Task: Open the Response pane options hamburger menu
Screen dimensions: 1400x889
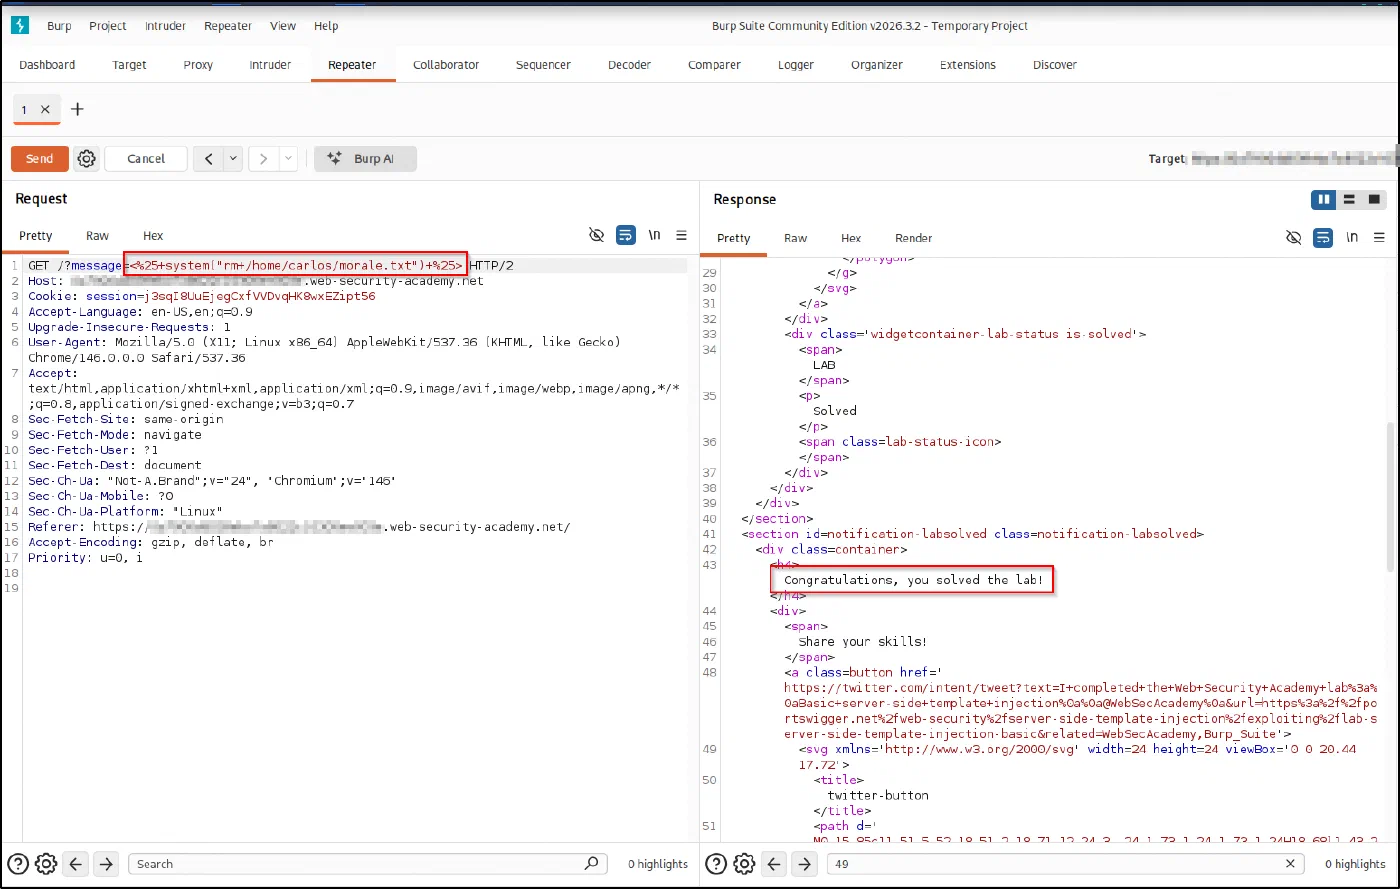Action: 1380,237
